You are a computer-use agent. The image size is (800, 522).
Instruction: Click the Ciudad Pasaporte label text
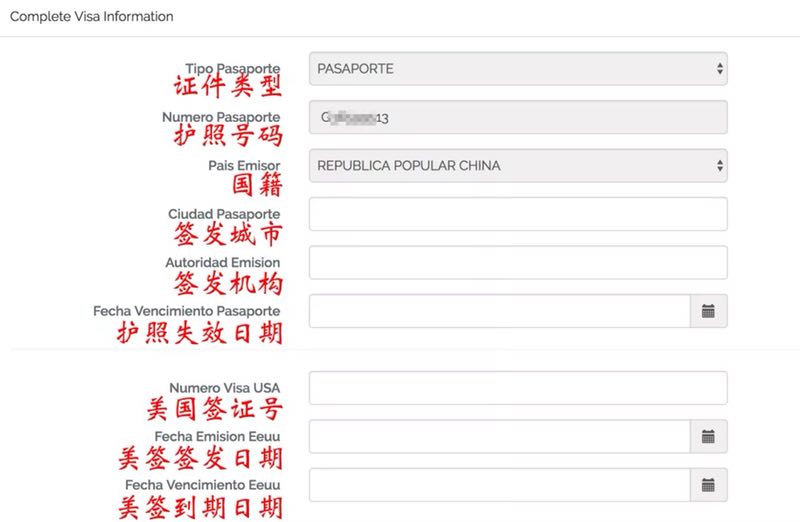[x=224, y=214]
